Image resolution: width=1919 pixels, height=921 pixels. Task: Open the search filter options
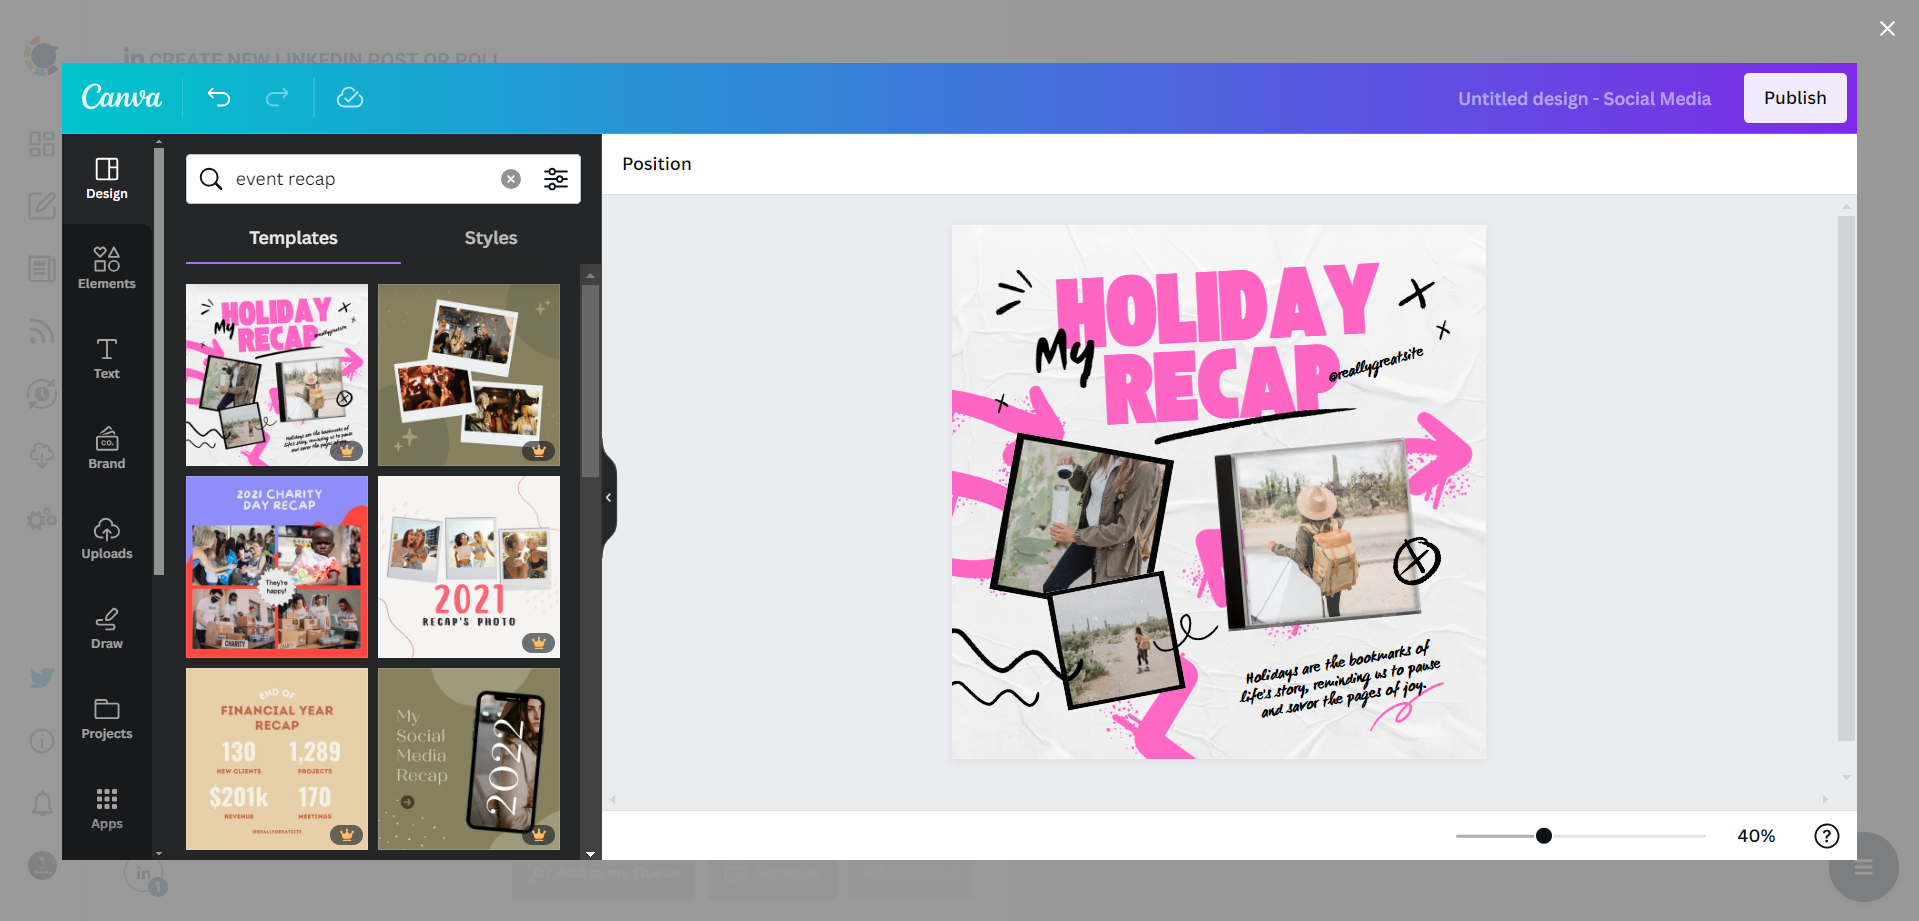tap(556, 178)
